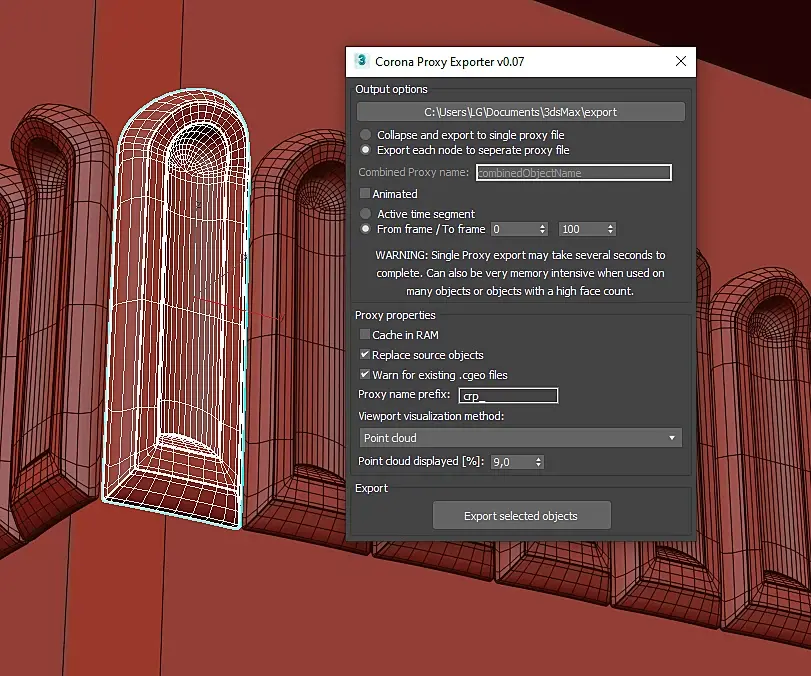
Task: Click the From frame value field showing 0
Action: pyautogui.click(x=514, y=229)
